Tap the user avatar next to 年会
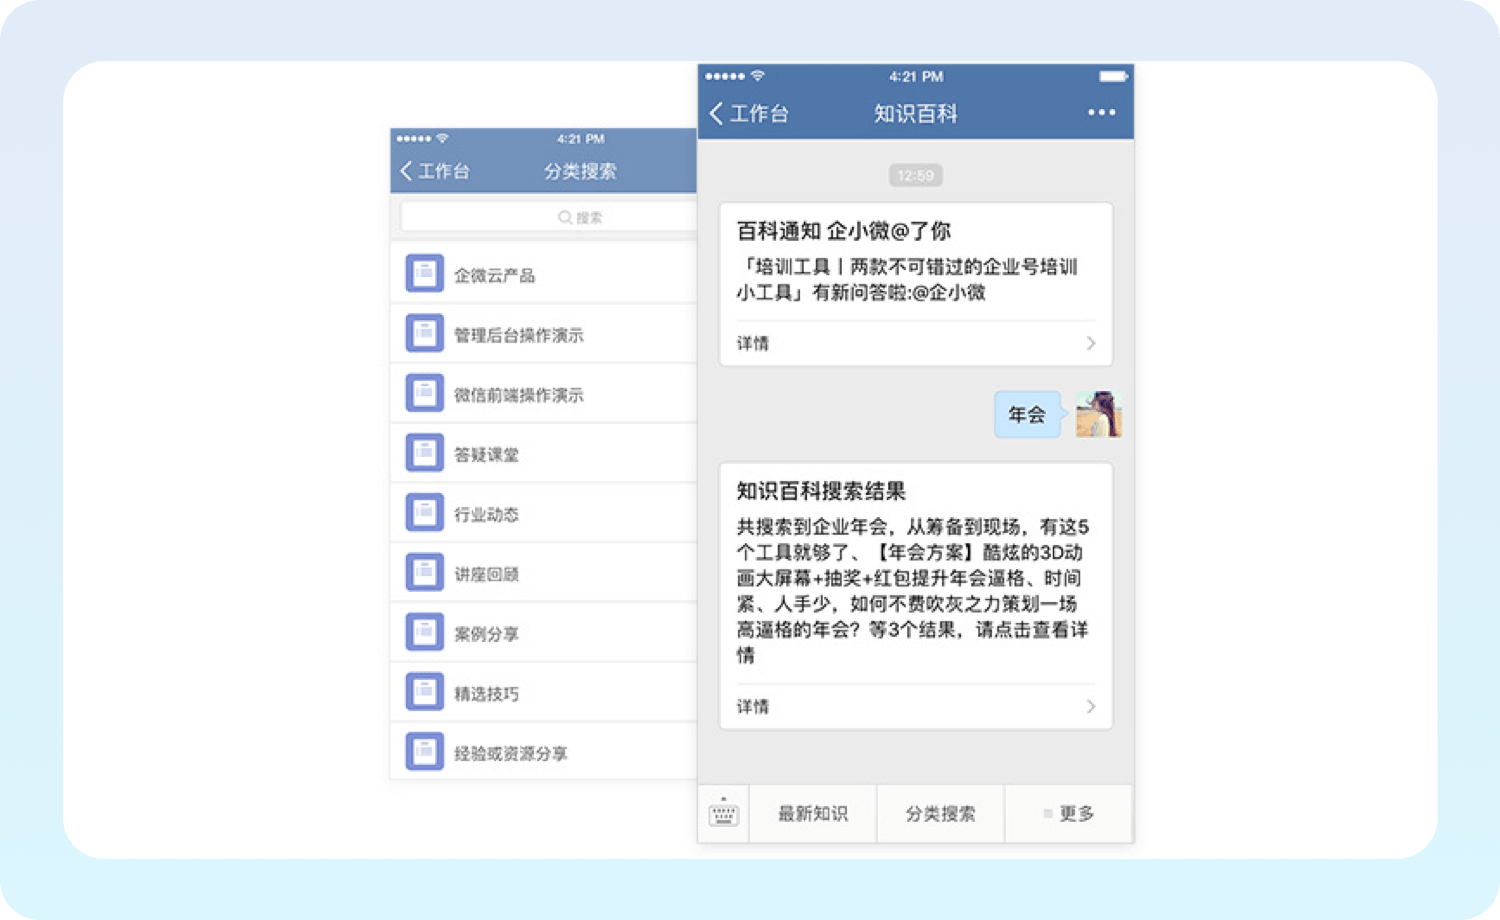 1098,414
